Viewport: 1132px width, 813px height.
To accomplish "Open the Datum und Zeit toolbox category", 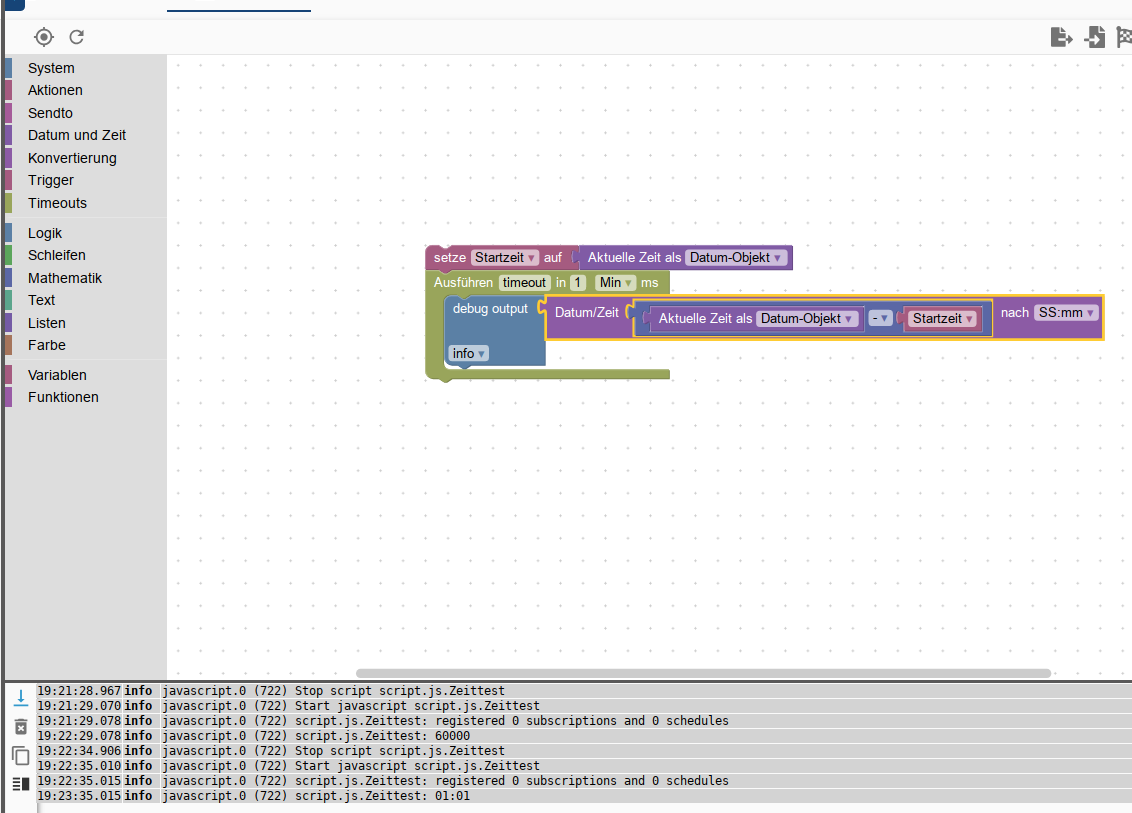I will coord(77,135).
